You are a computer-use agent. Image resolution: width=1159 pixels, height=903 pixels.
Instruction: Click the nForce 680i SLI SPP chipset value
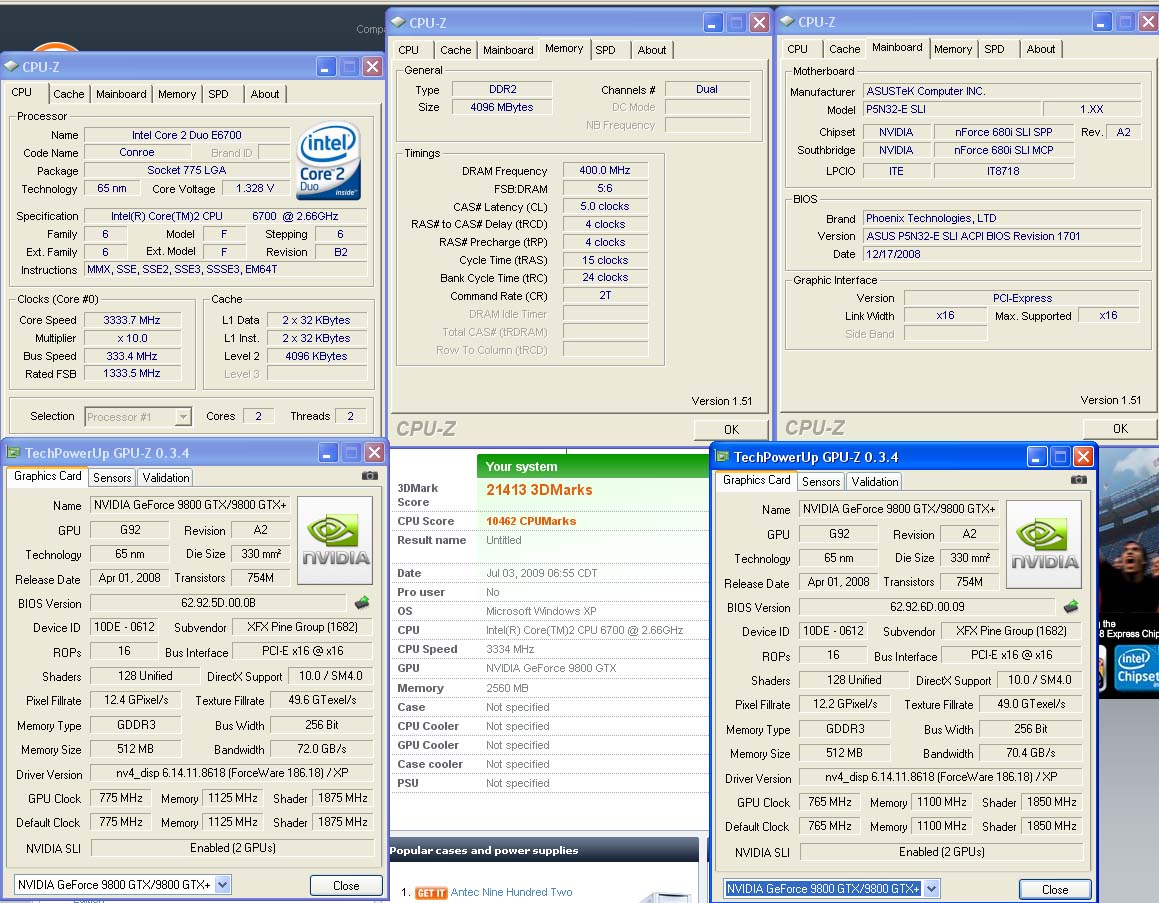tap(1003, 132)
